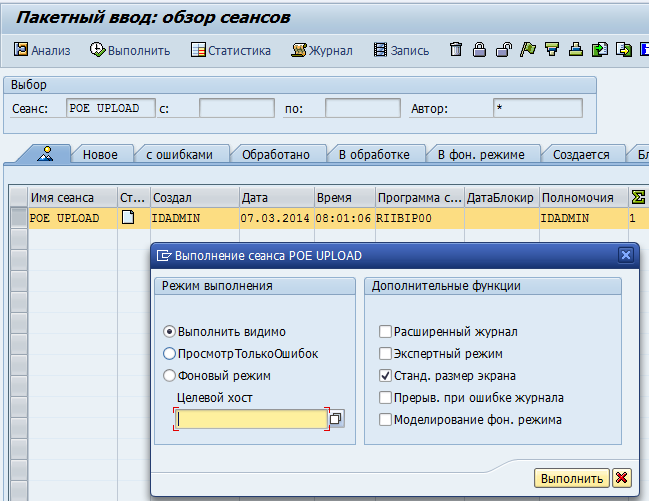Click the Полномочия column header
Image resolution: width=649 pixels, height=501 pixels.
tap(584, 198)
